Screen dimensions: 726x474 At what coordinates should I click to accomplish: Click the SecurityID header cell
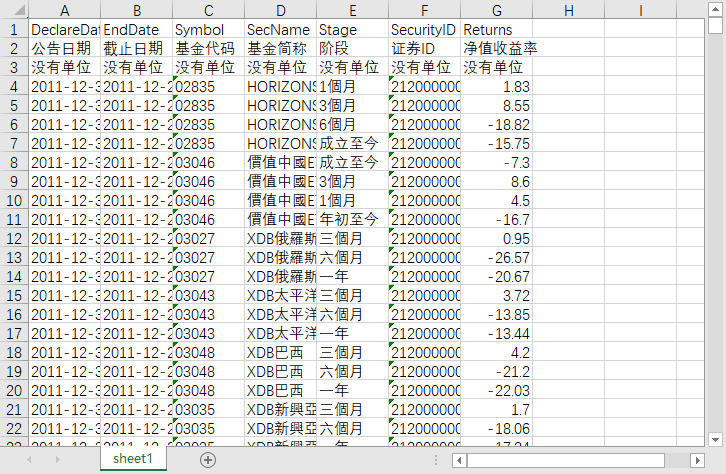[x=425, y=30]
